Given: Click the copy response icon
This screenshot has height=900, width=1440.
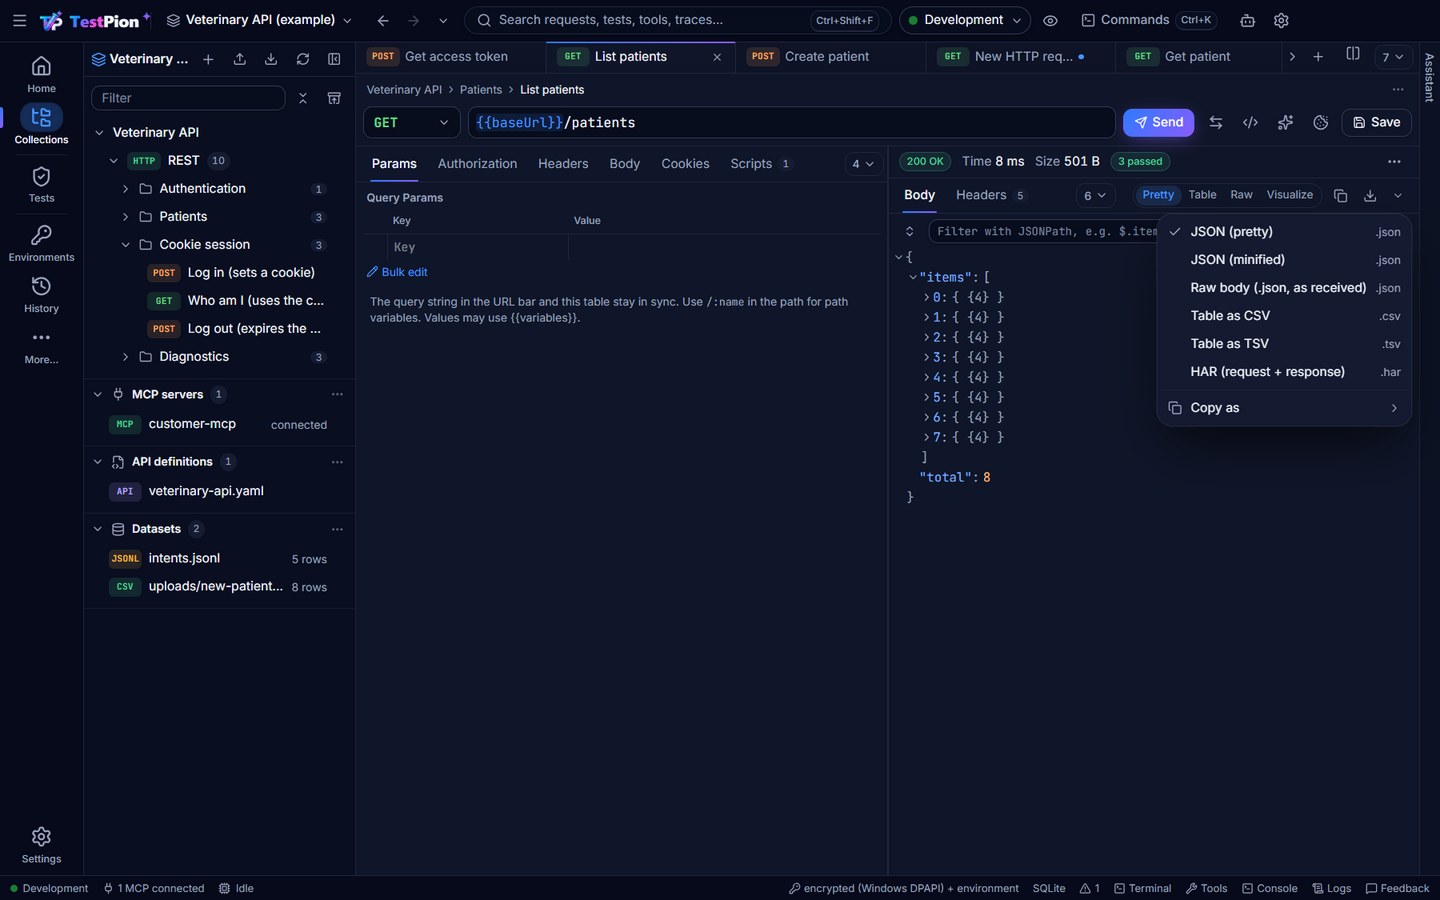Looking at the screenshot, I should (x=1340, y=195).
